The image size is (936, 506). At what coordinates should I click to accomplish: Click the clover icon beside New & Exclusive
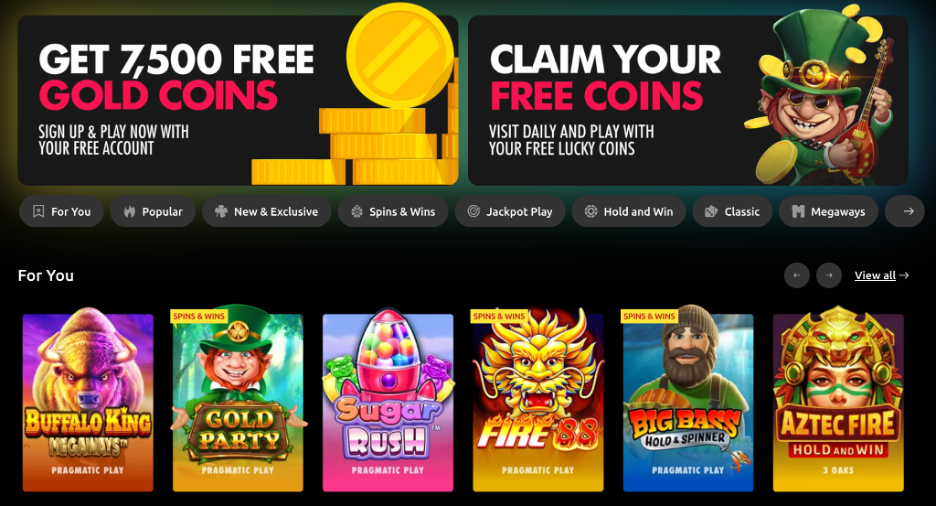pos(221,211)
